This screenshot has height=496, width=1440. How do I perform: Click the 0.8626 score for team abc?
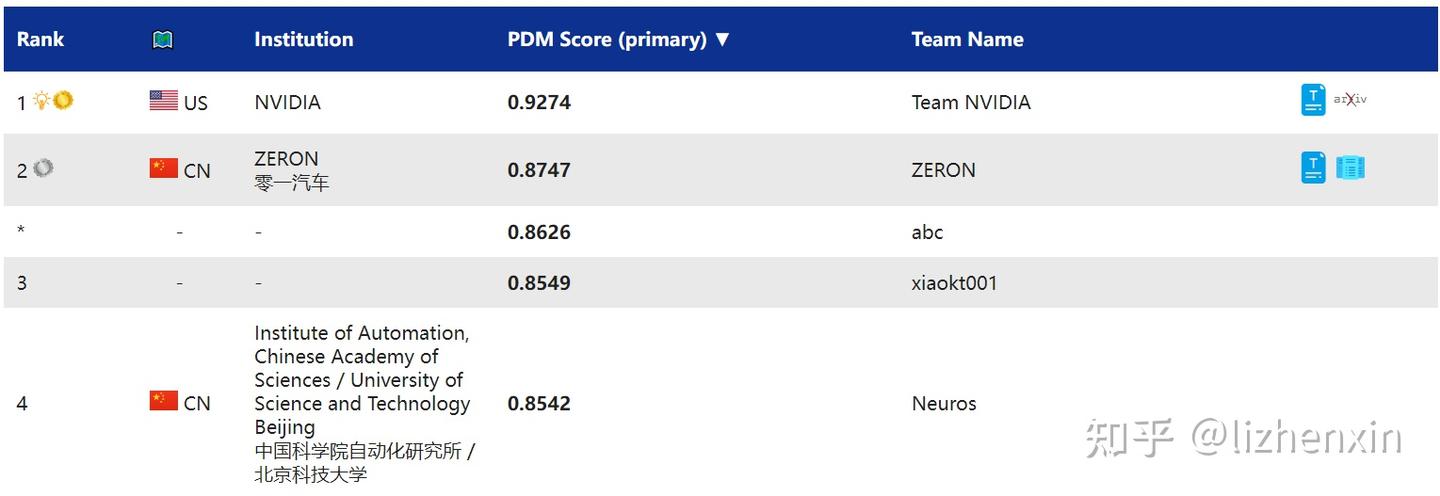539,232
